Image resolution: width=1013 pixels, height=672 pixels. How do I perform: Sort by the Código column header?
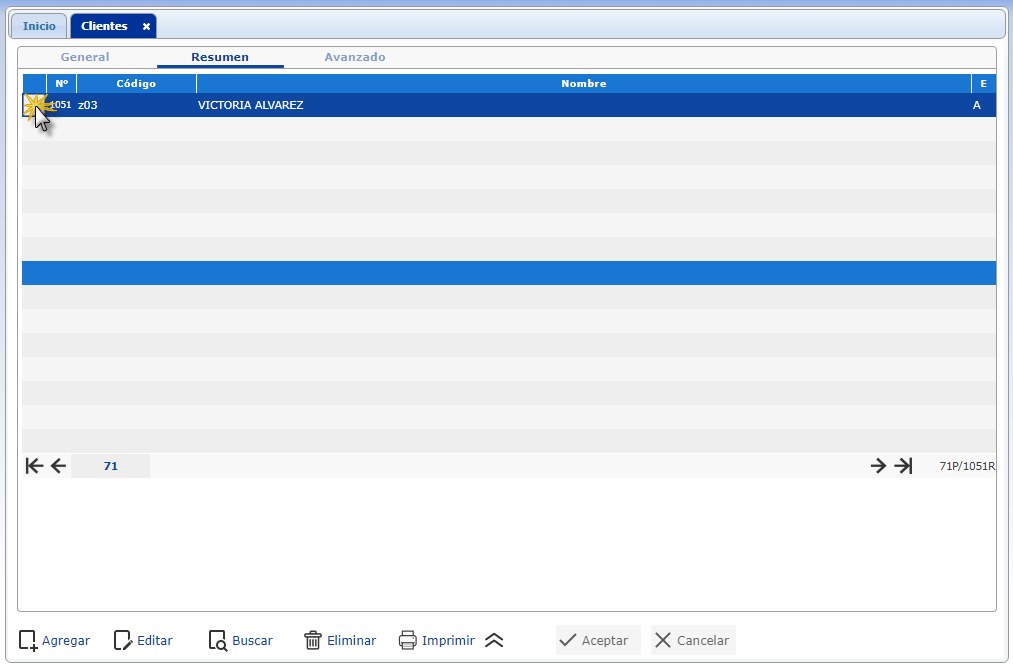(x=136, y=83)
